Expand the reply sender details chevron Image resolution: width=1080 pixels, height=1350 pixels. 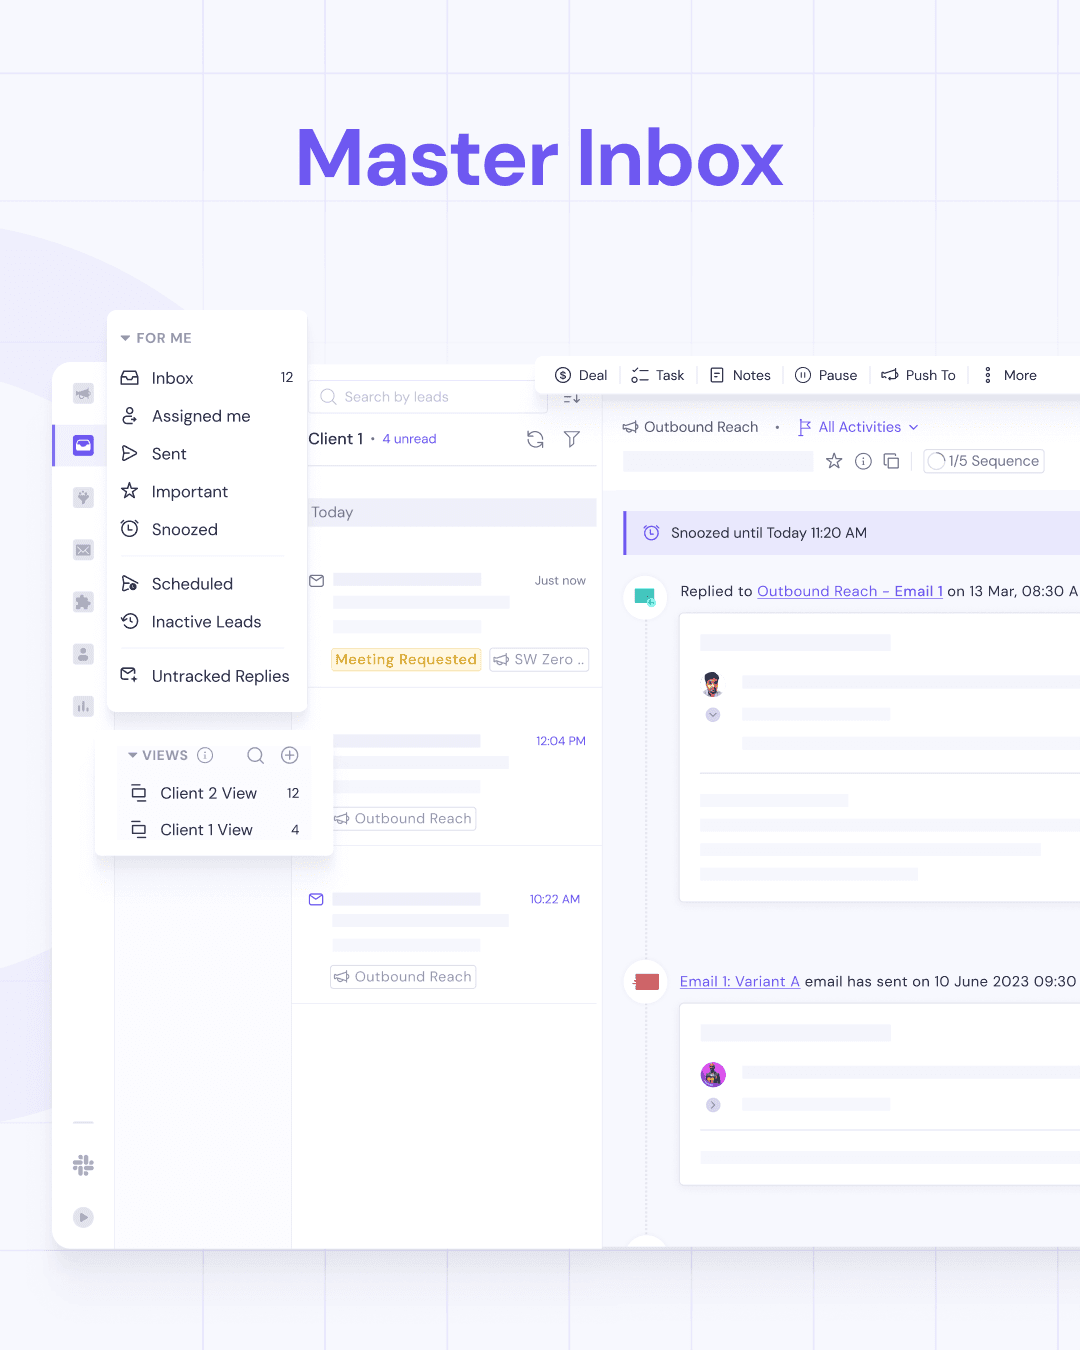tap(713, 715)
